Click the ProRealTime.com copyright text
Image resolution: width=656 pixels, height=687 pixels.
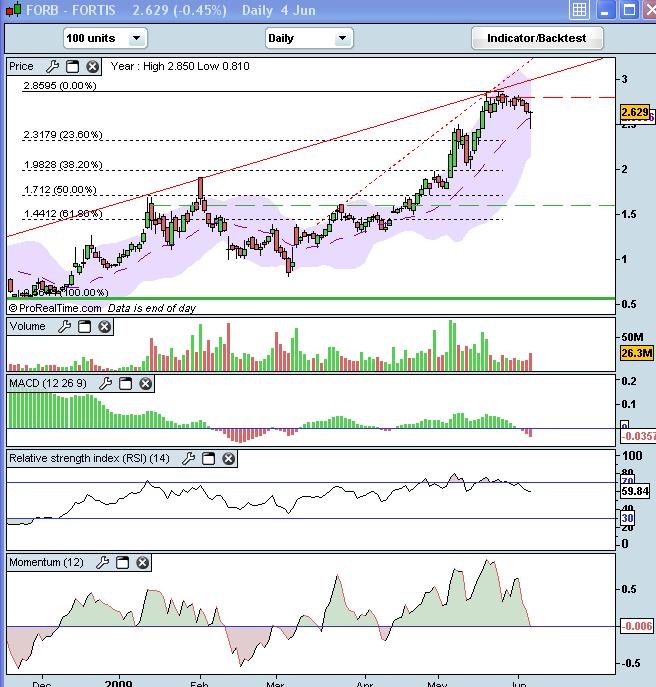[55, 308]
